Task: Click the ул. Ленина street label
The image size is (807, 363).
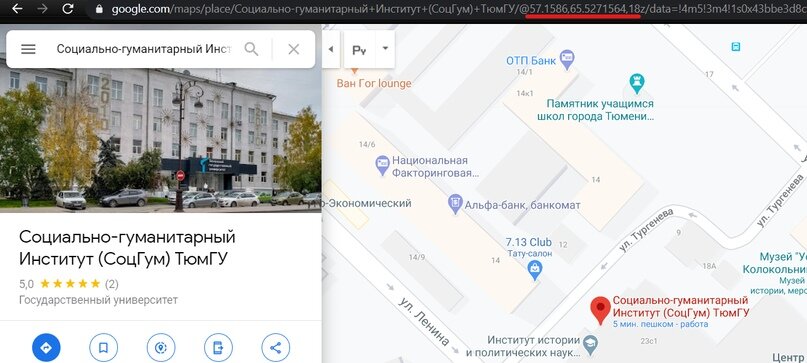Action: click(x=425, y=321)
